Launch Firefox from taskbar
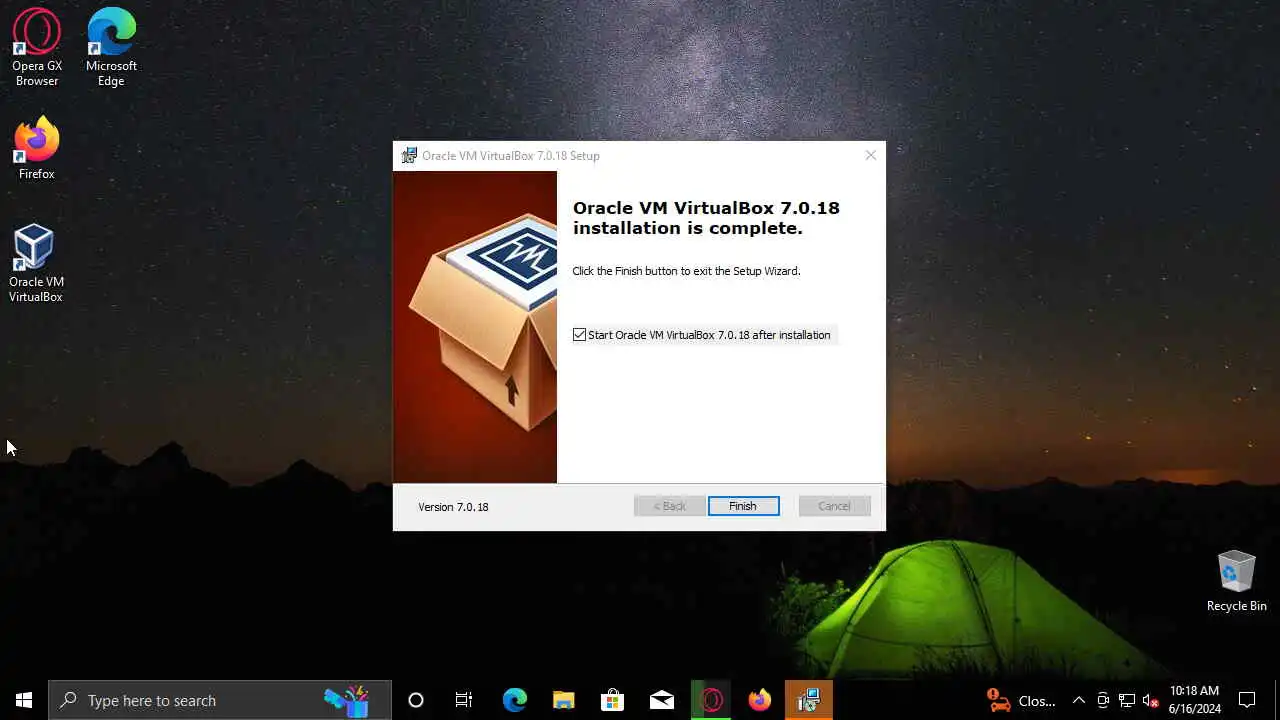The width and height of the screenshot is (1280, 720). [x=760, y=700]
